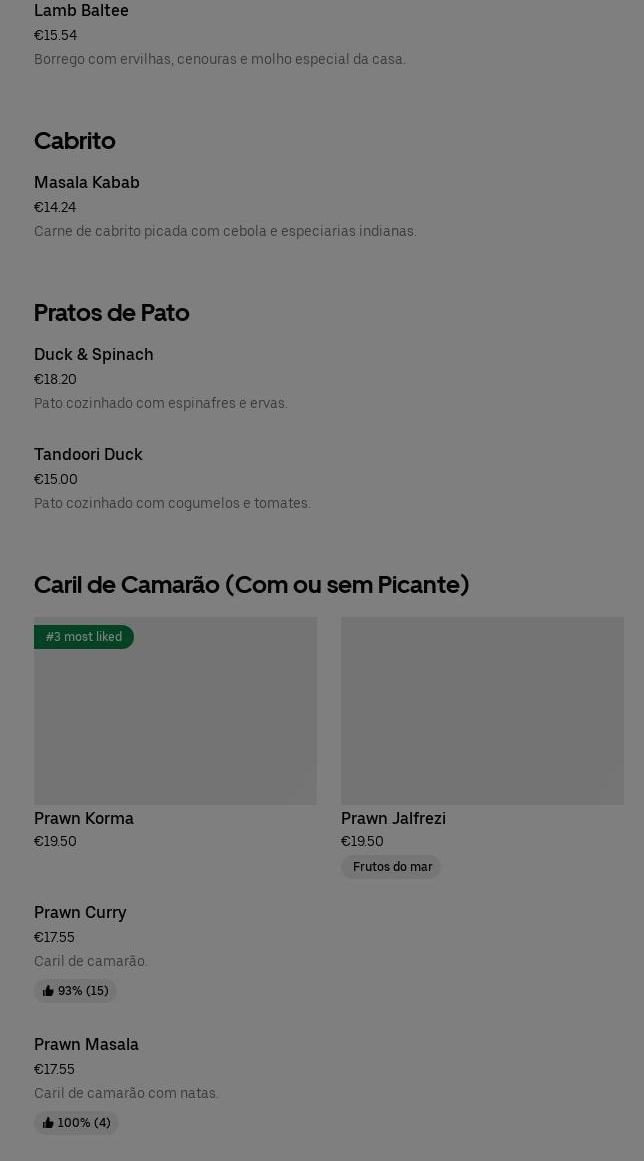644x1161 pixels.
Task: Choose the Duck & Spinach dish
Action: tap(94, 355)
